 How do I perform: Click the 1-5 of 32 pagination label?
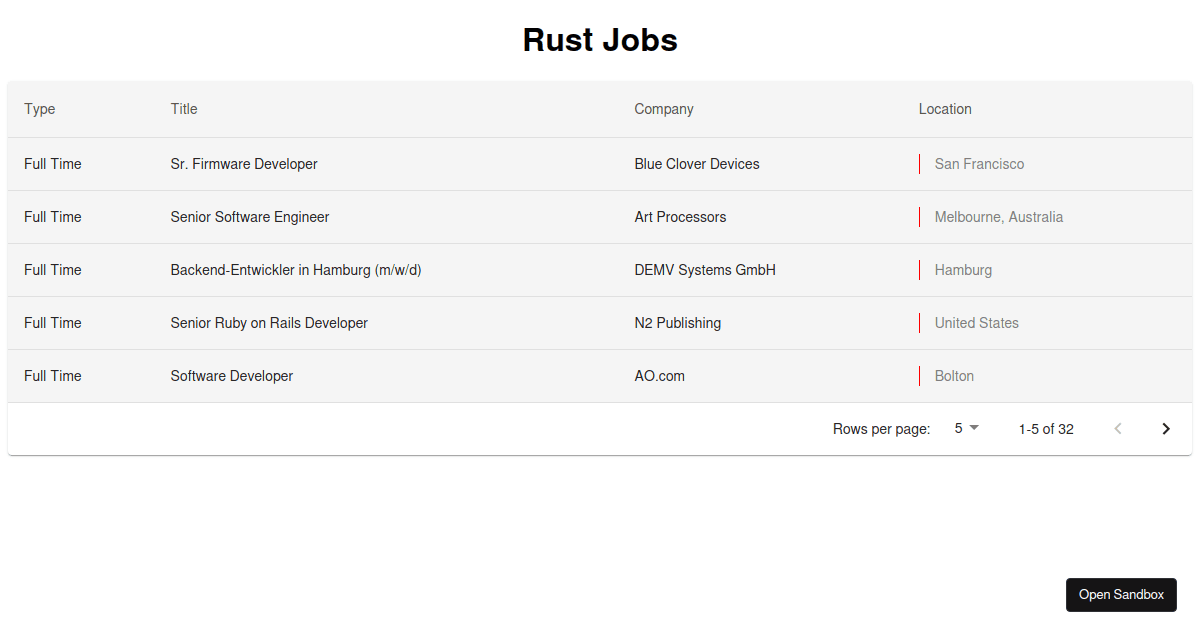1045,428
